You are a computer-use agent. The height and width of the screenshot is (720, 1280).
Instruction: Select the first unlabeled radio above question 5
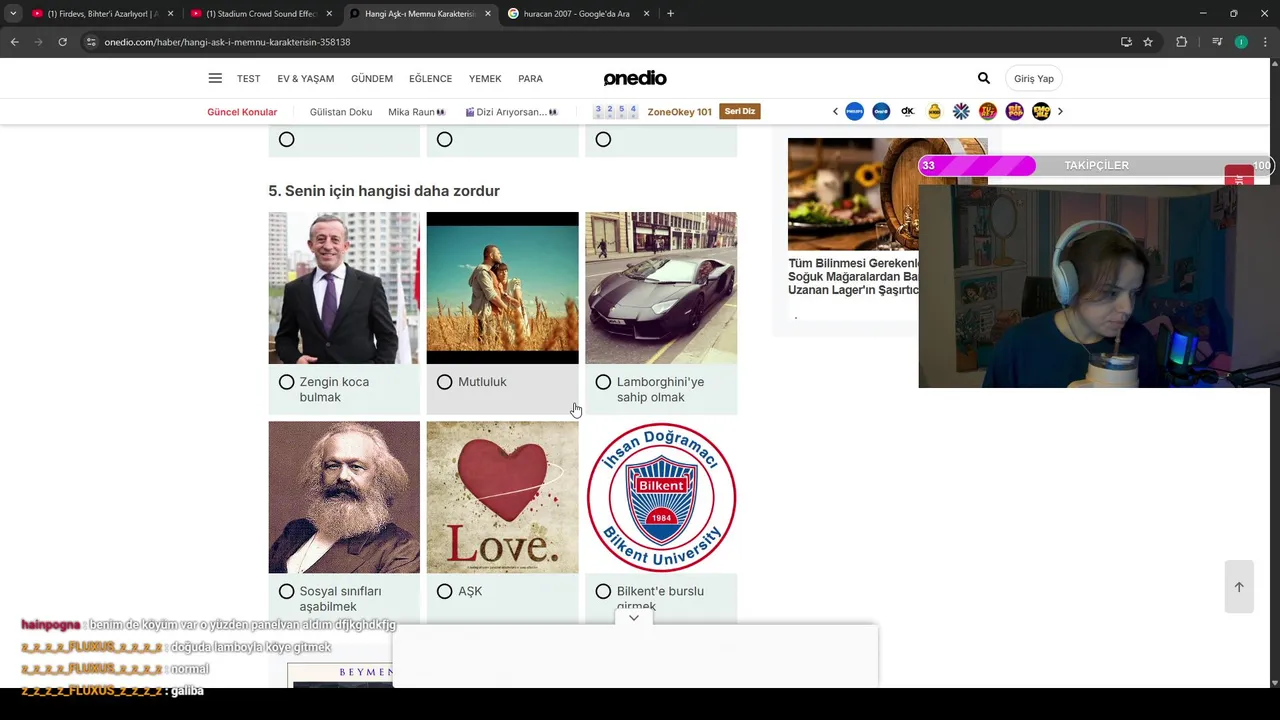point(287,140)
